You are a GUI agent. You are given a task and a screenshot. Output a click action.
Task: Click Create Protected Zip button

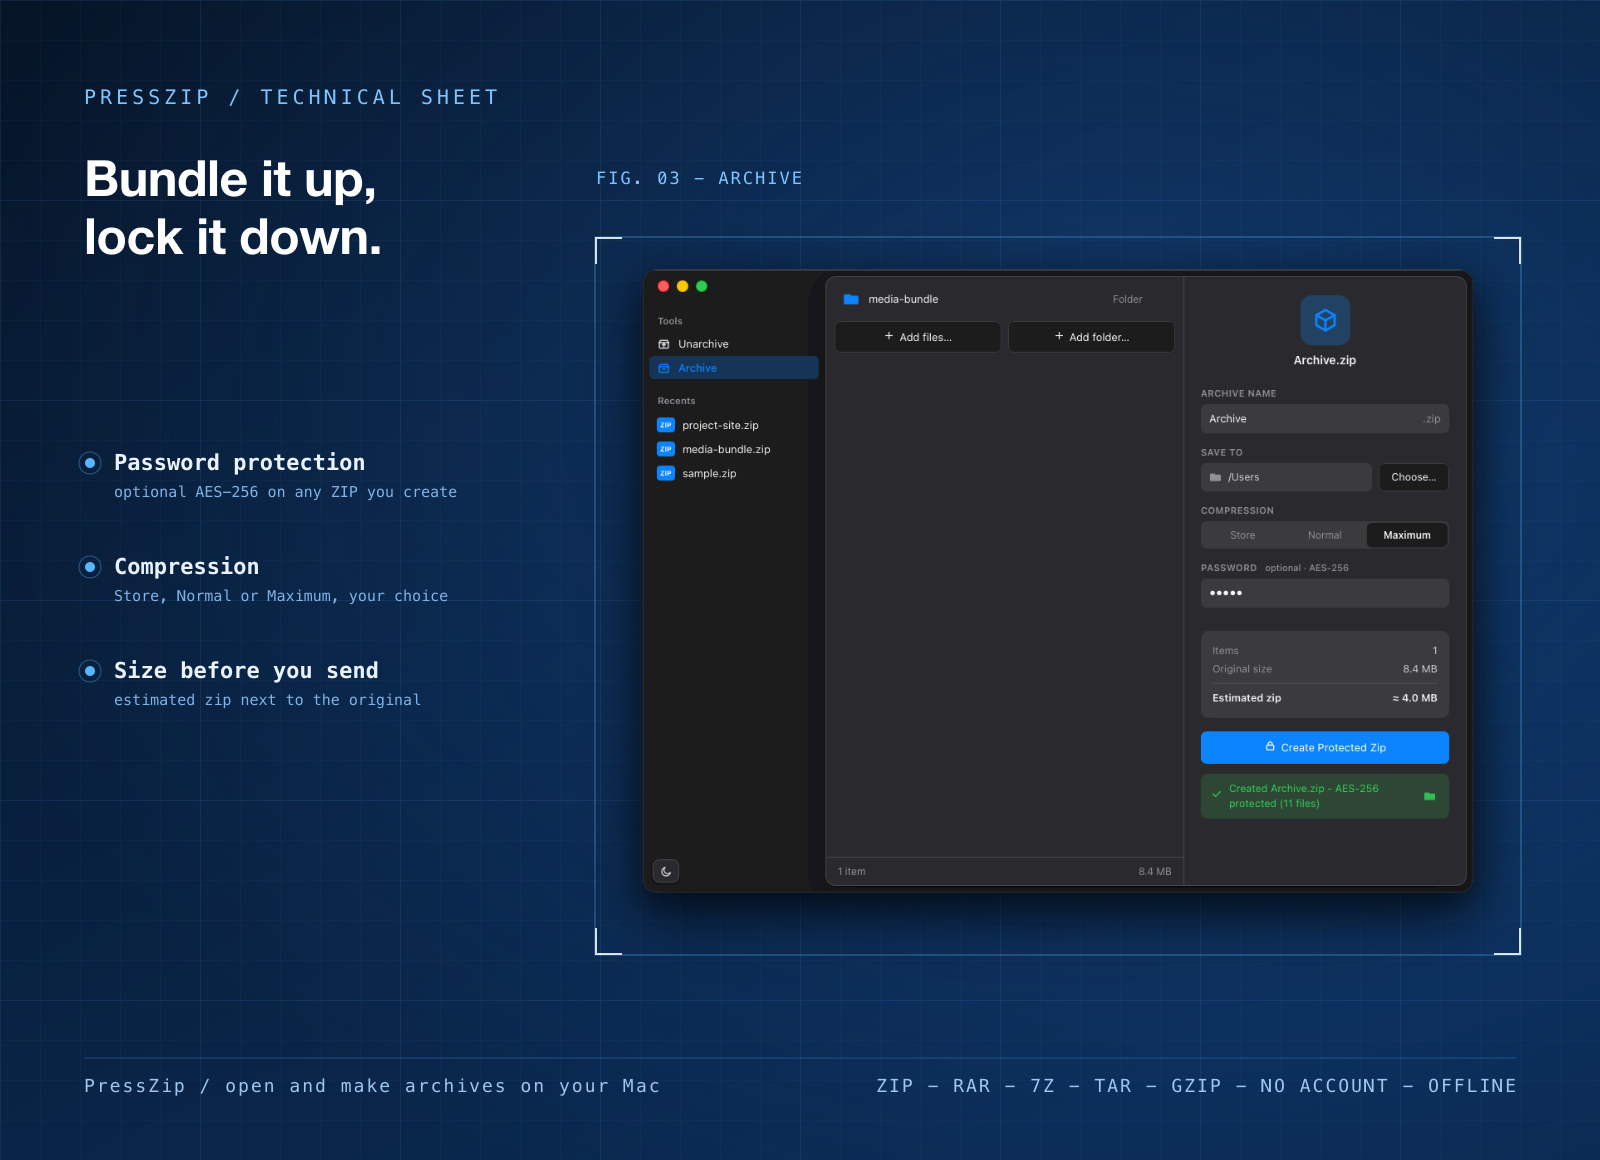click(x=1325, y=747)
